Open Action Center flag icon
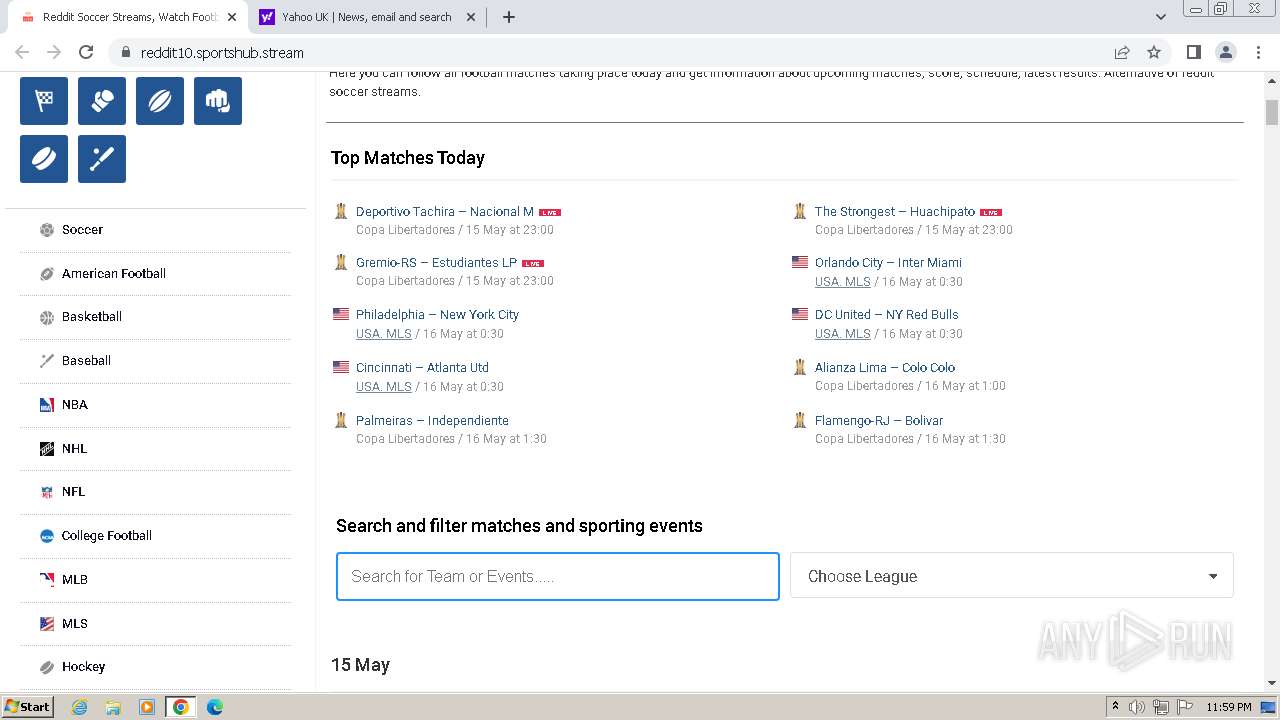Viewport: 1280px width, 720px height. [x=1185, y=707]
